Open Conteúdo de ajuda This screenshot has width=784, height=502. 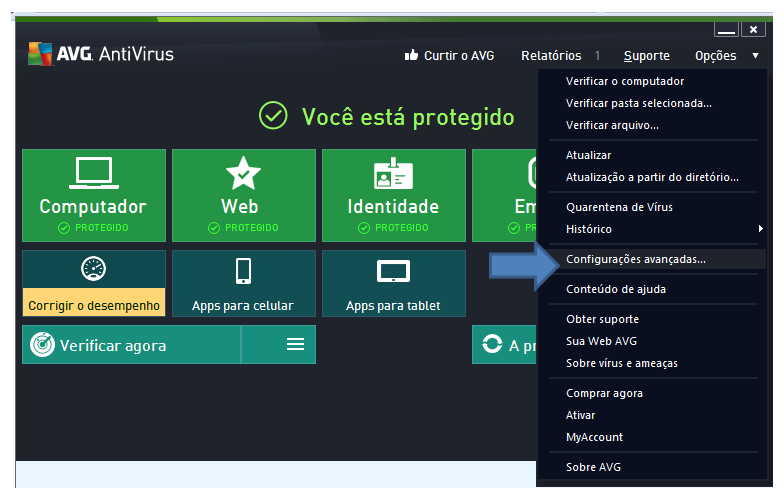point(616,289)
